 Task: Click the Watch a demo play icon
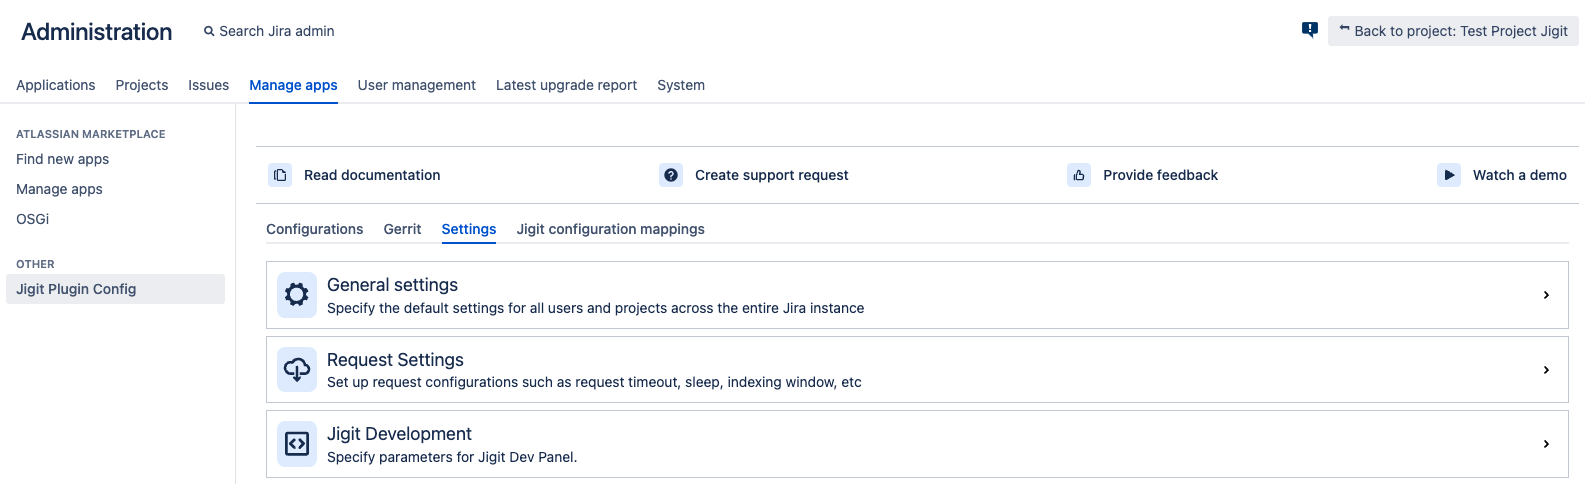pos(1449,175)
